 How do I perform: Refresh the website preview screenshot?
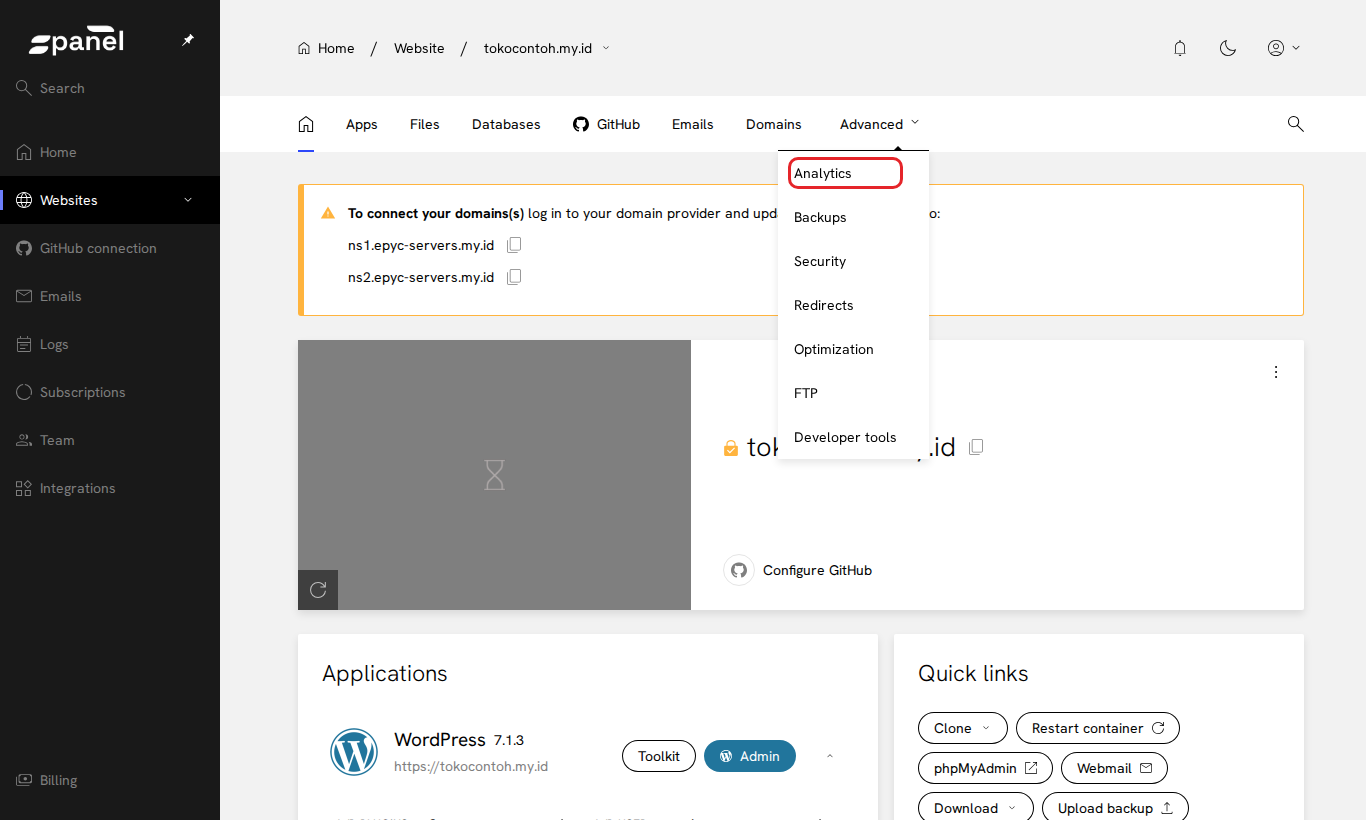318,590
